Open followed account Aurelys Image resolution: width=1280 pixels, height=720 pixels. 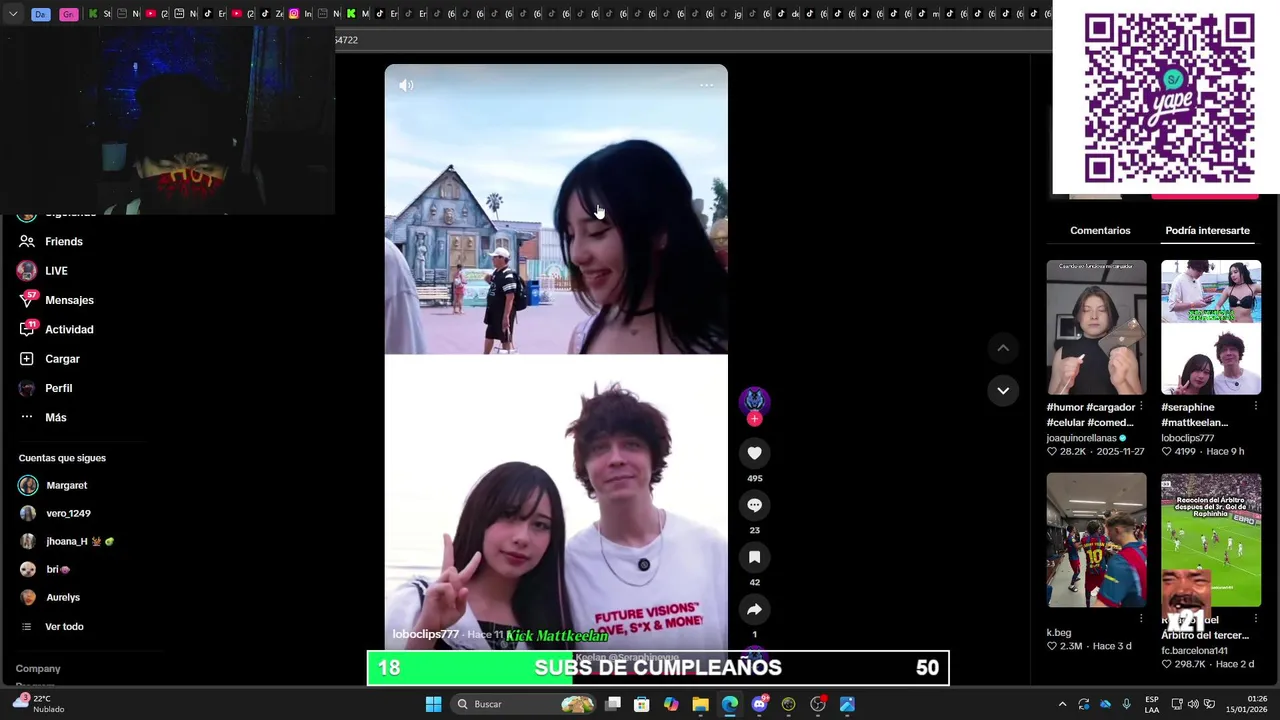pos(63,597)
